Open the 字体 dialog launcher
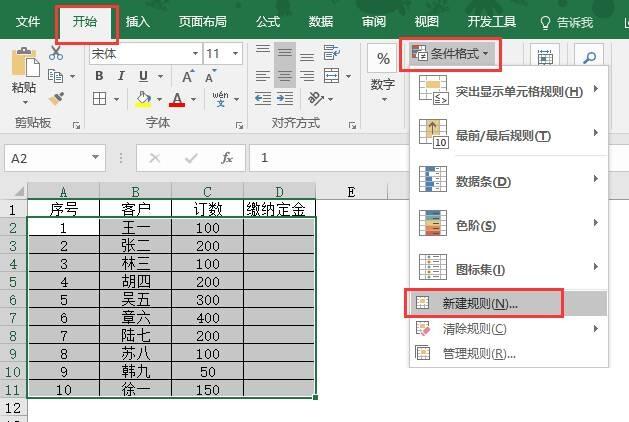 pyautogui.click(x=239, y=126)
